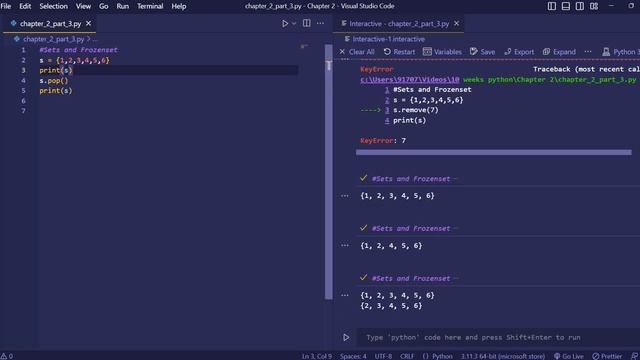Change indentation via Spaces: 4
Image resolution: width=640 pixels, height=360 pixels.
click(353, 356)
